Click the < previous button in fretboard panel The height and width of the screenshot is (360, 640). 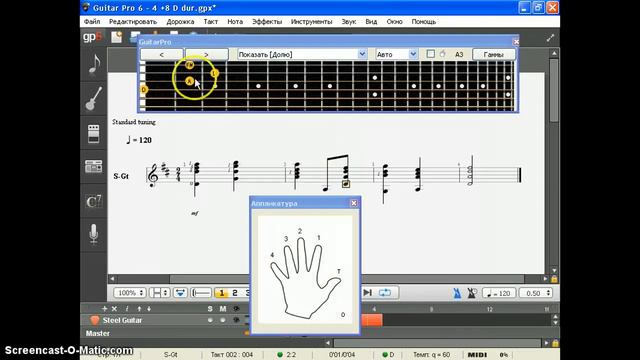point(162,54)
